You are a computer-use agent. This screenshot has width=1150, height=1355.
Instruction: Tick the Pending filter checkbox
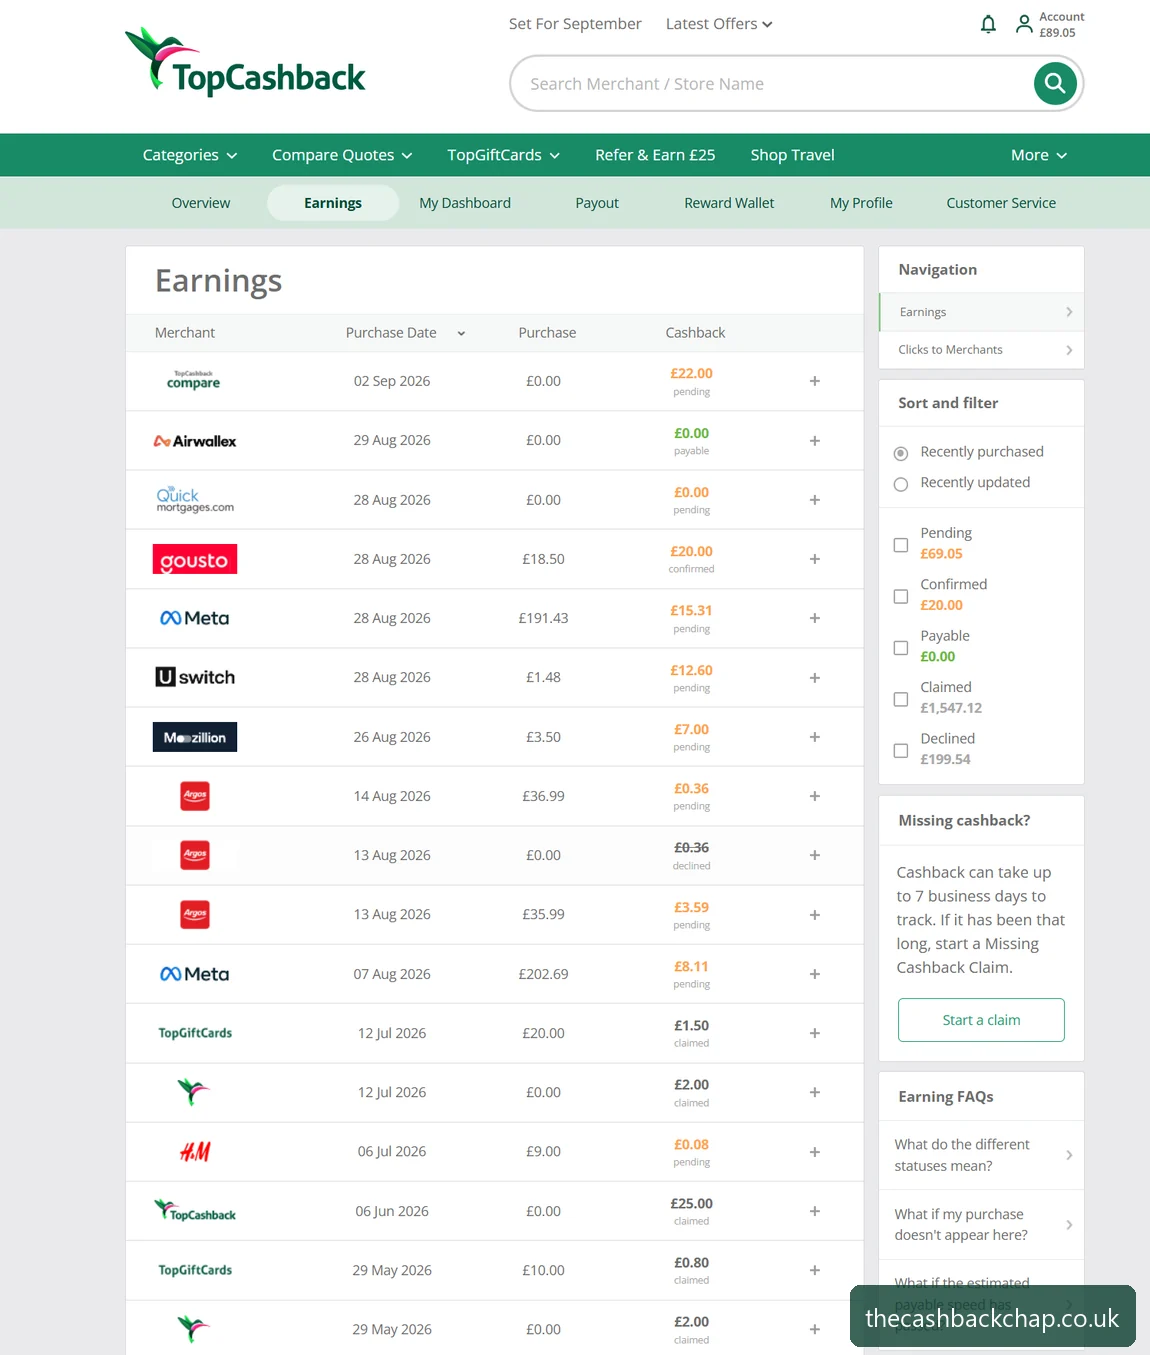[x=901, y=545]
